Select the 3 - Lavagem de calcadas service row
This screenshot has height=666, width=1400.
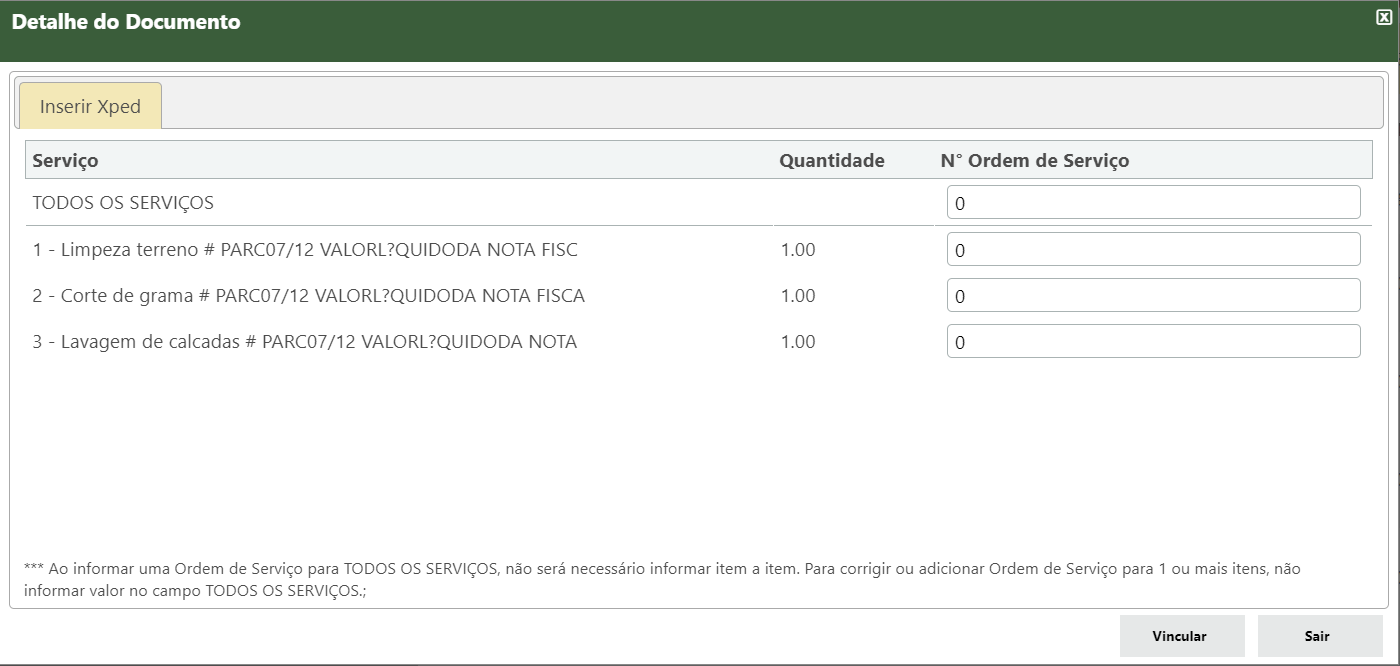click(305, 342)
